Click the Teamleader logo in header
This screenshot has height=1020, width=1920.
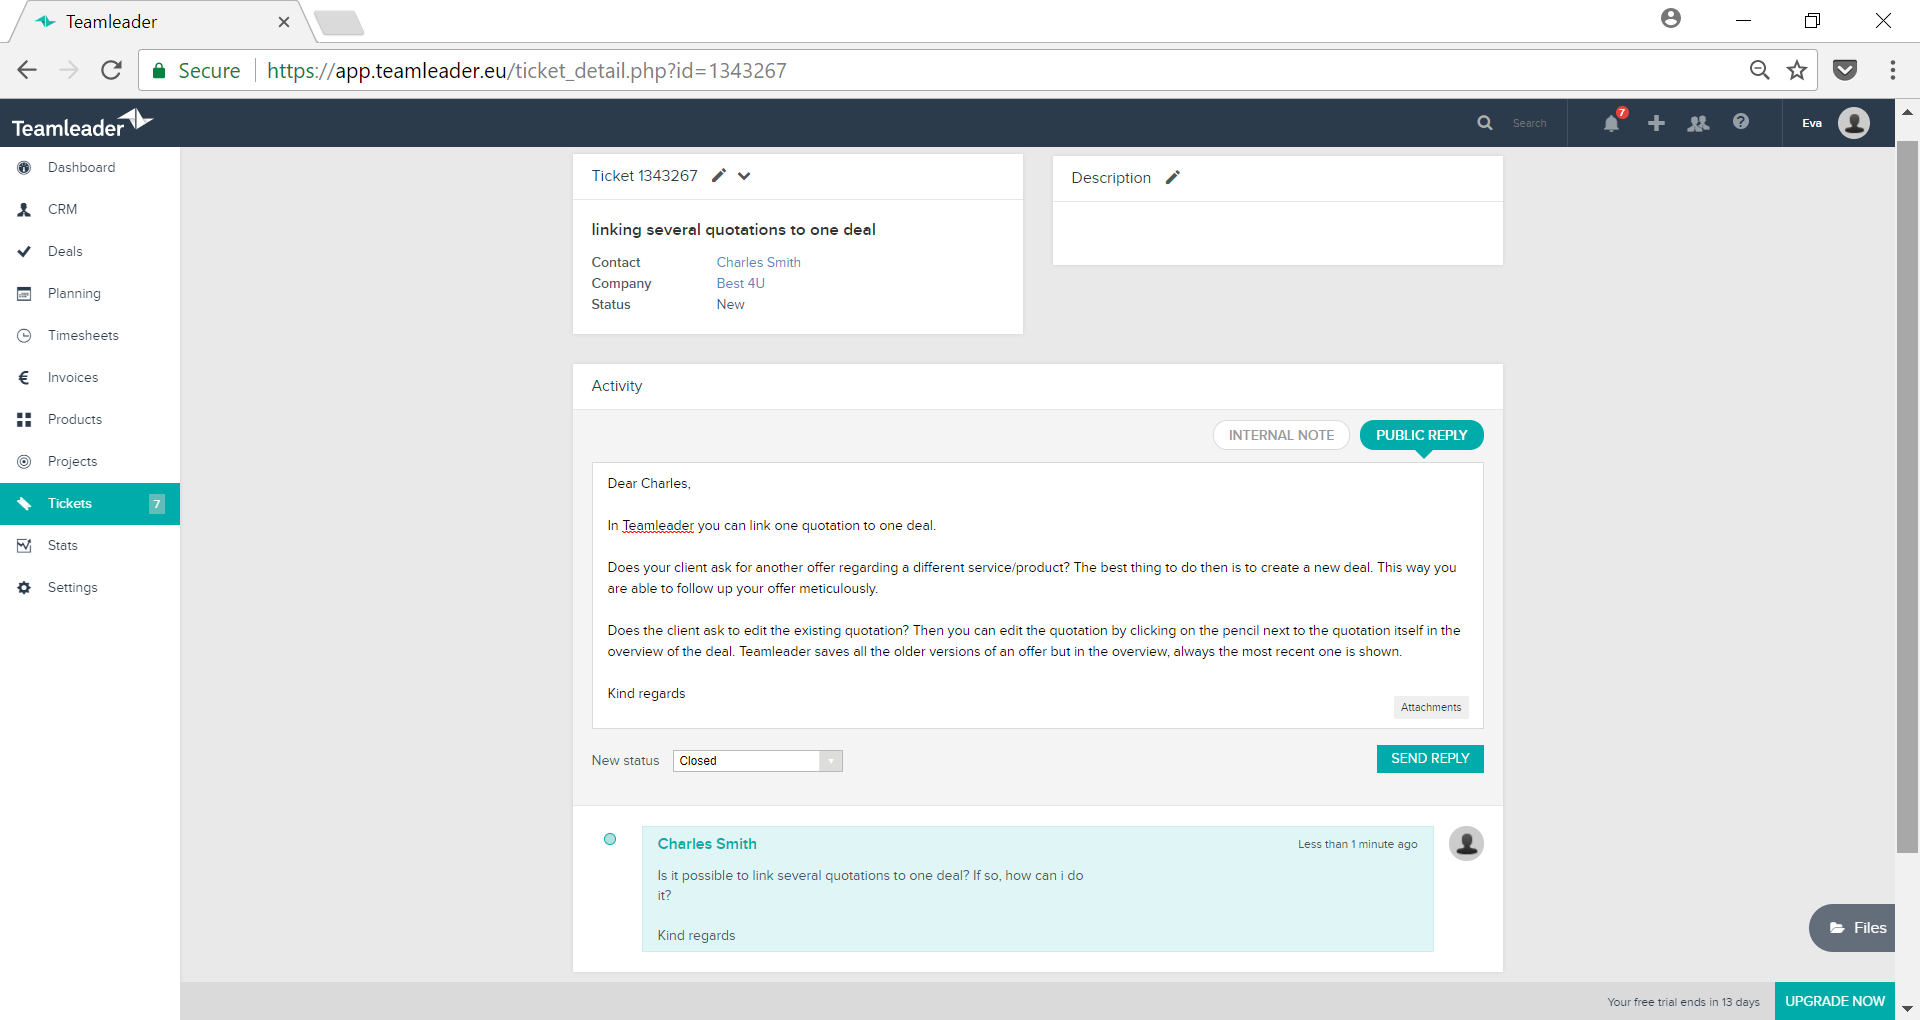point(82,123)
